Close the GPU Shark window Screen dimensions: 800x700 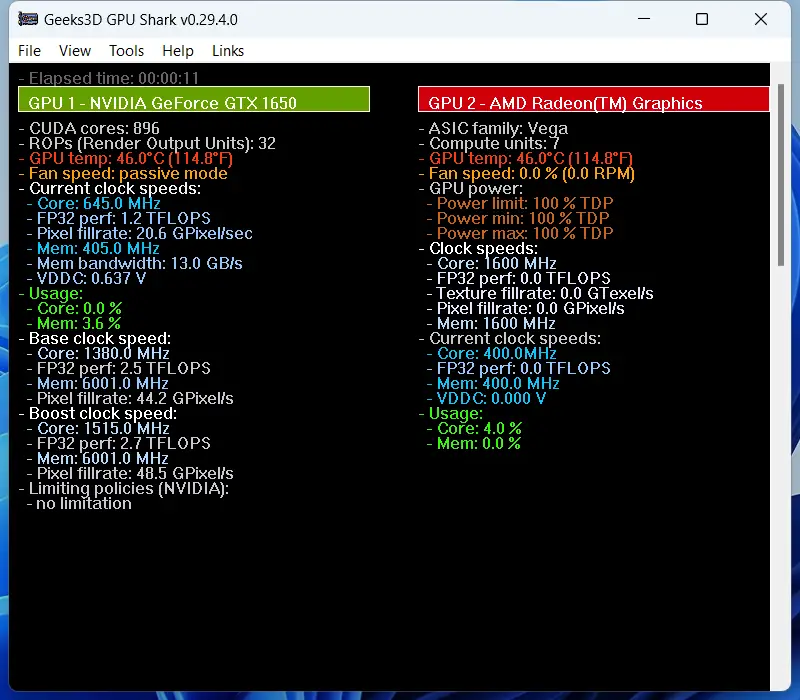[x=761, y=19]
